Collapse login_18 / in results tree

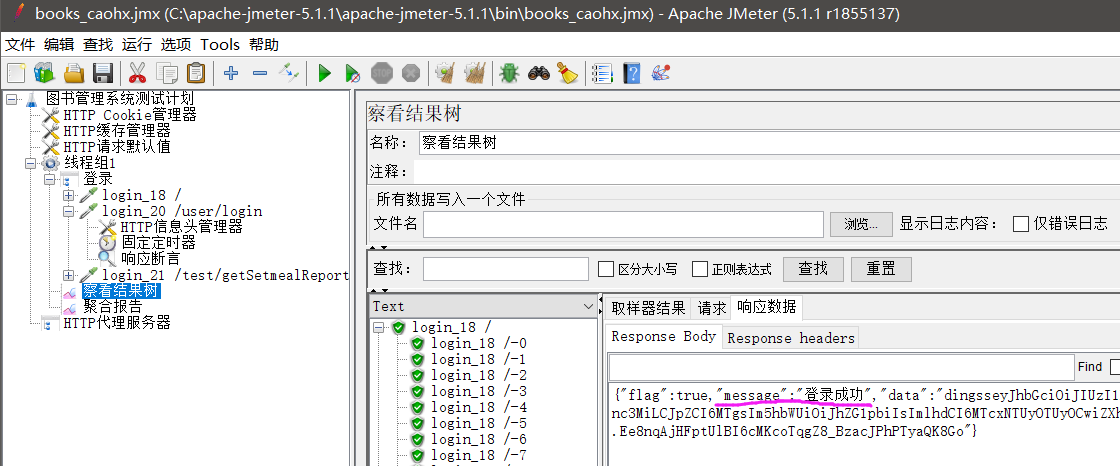point(379,327)
